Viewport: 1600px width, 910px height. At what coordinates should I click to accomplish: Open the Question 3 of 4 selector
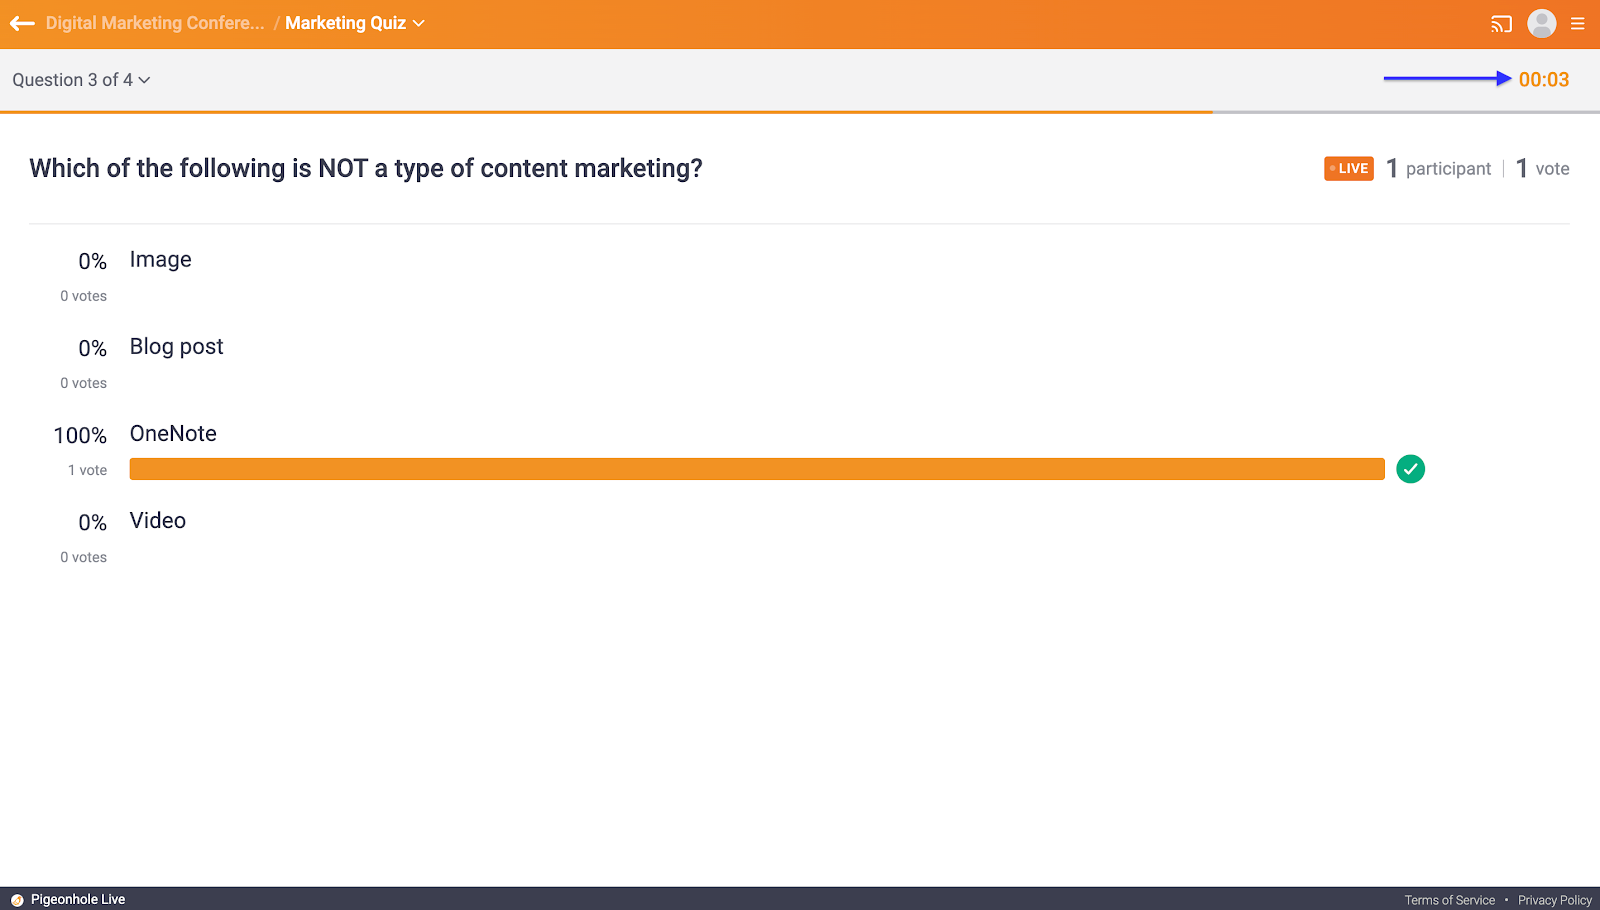tap(81, 80)
